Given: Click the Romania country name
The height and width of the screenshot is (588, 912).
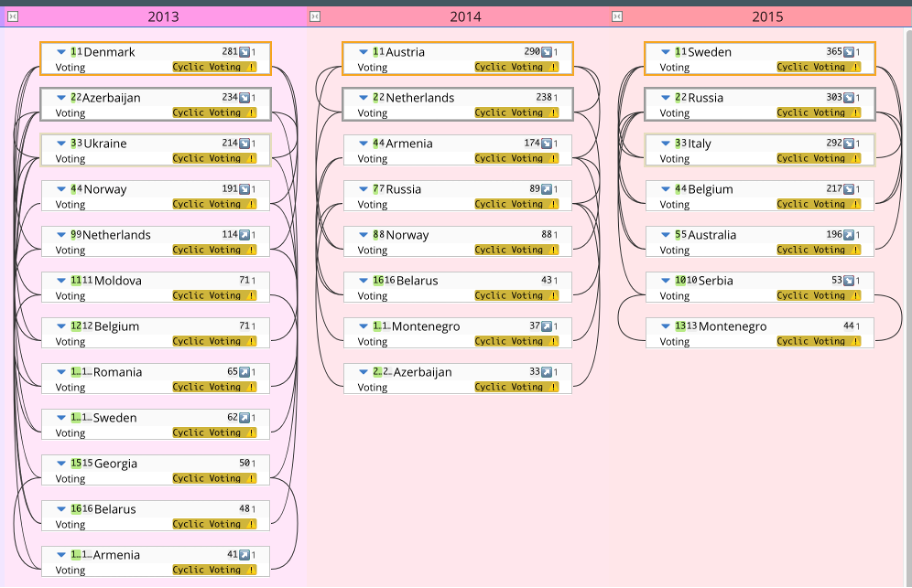Looking at the screenshot, I should 117,372.
